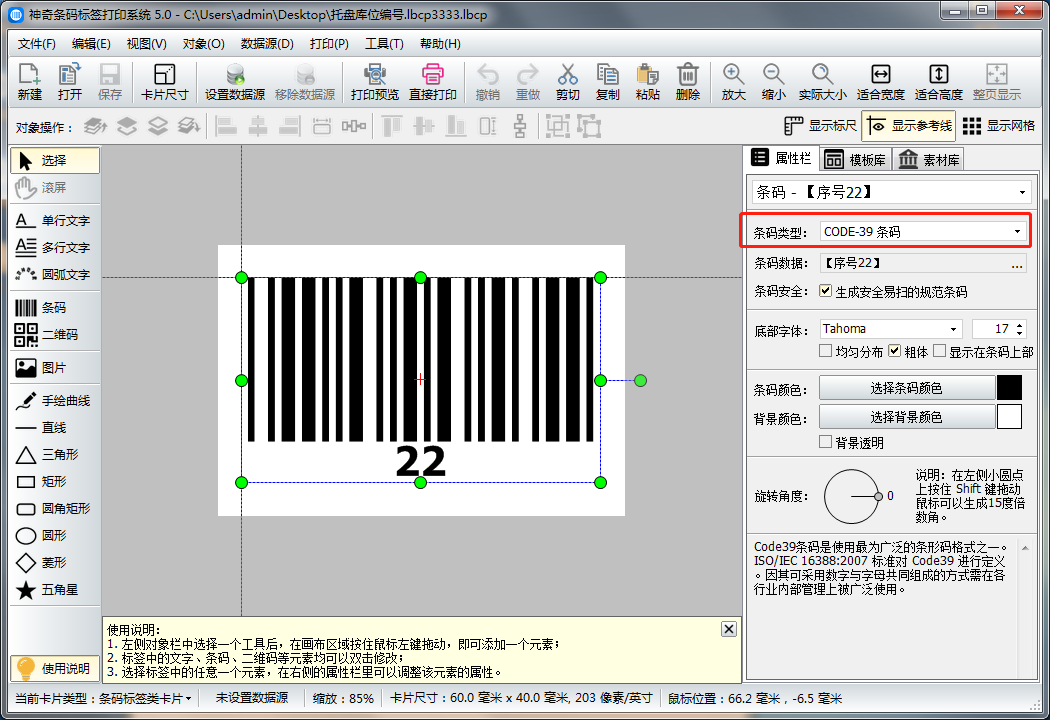Click the 选择背景颜色 button
The width and height of the screenshot is (1050, 720).
pyautogui.click(x=907, y=417)
